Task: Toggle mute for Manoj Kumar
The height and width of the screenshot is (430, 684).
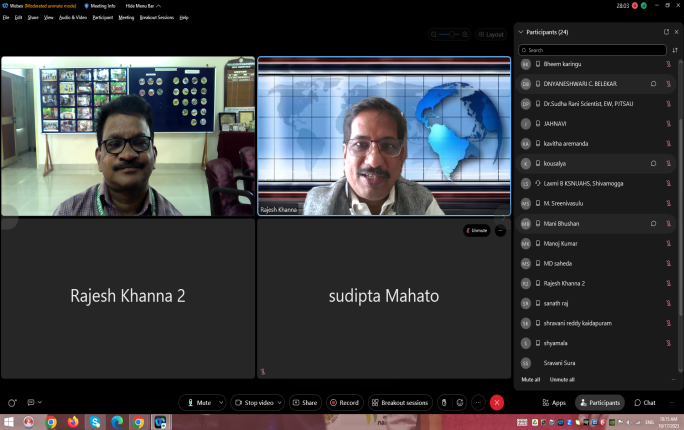Action: tap(668, 243)
